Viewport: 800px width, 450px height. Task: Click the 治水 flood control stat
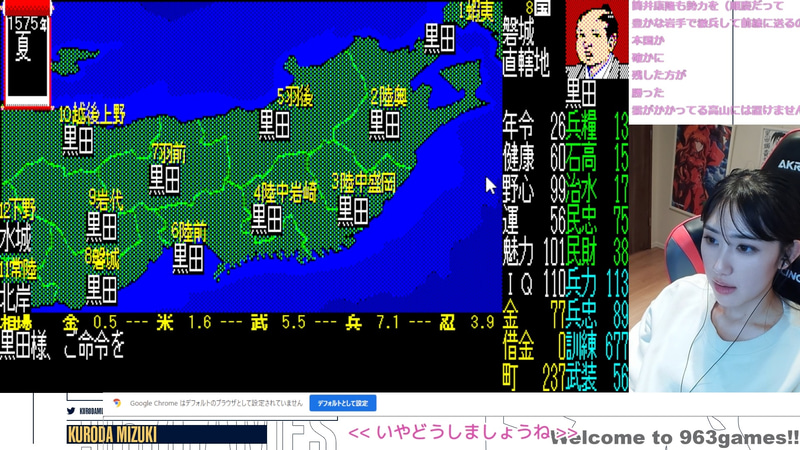coord(597,189)
